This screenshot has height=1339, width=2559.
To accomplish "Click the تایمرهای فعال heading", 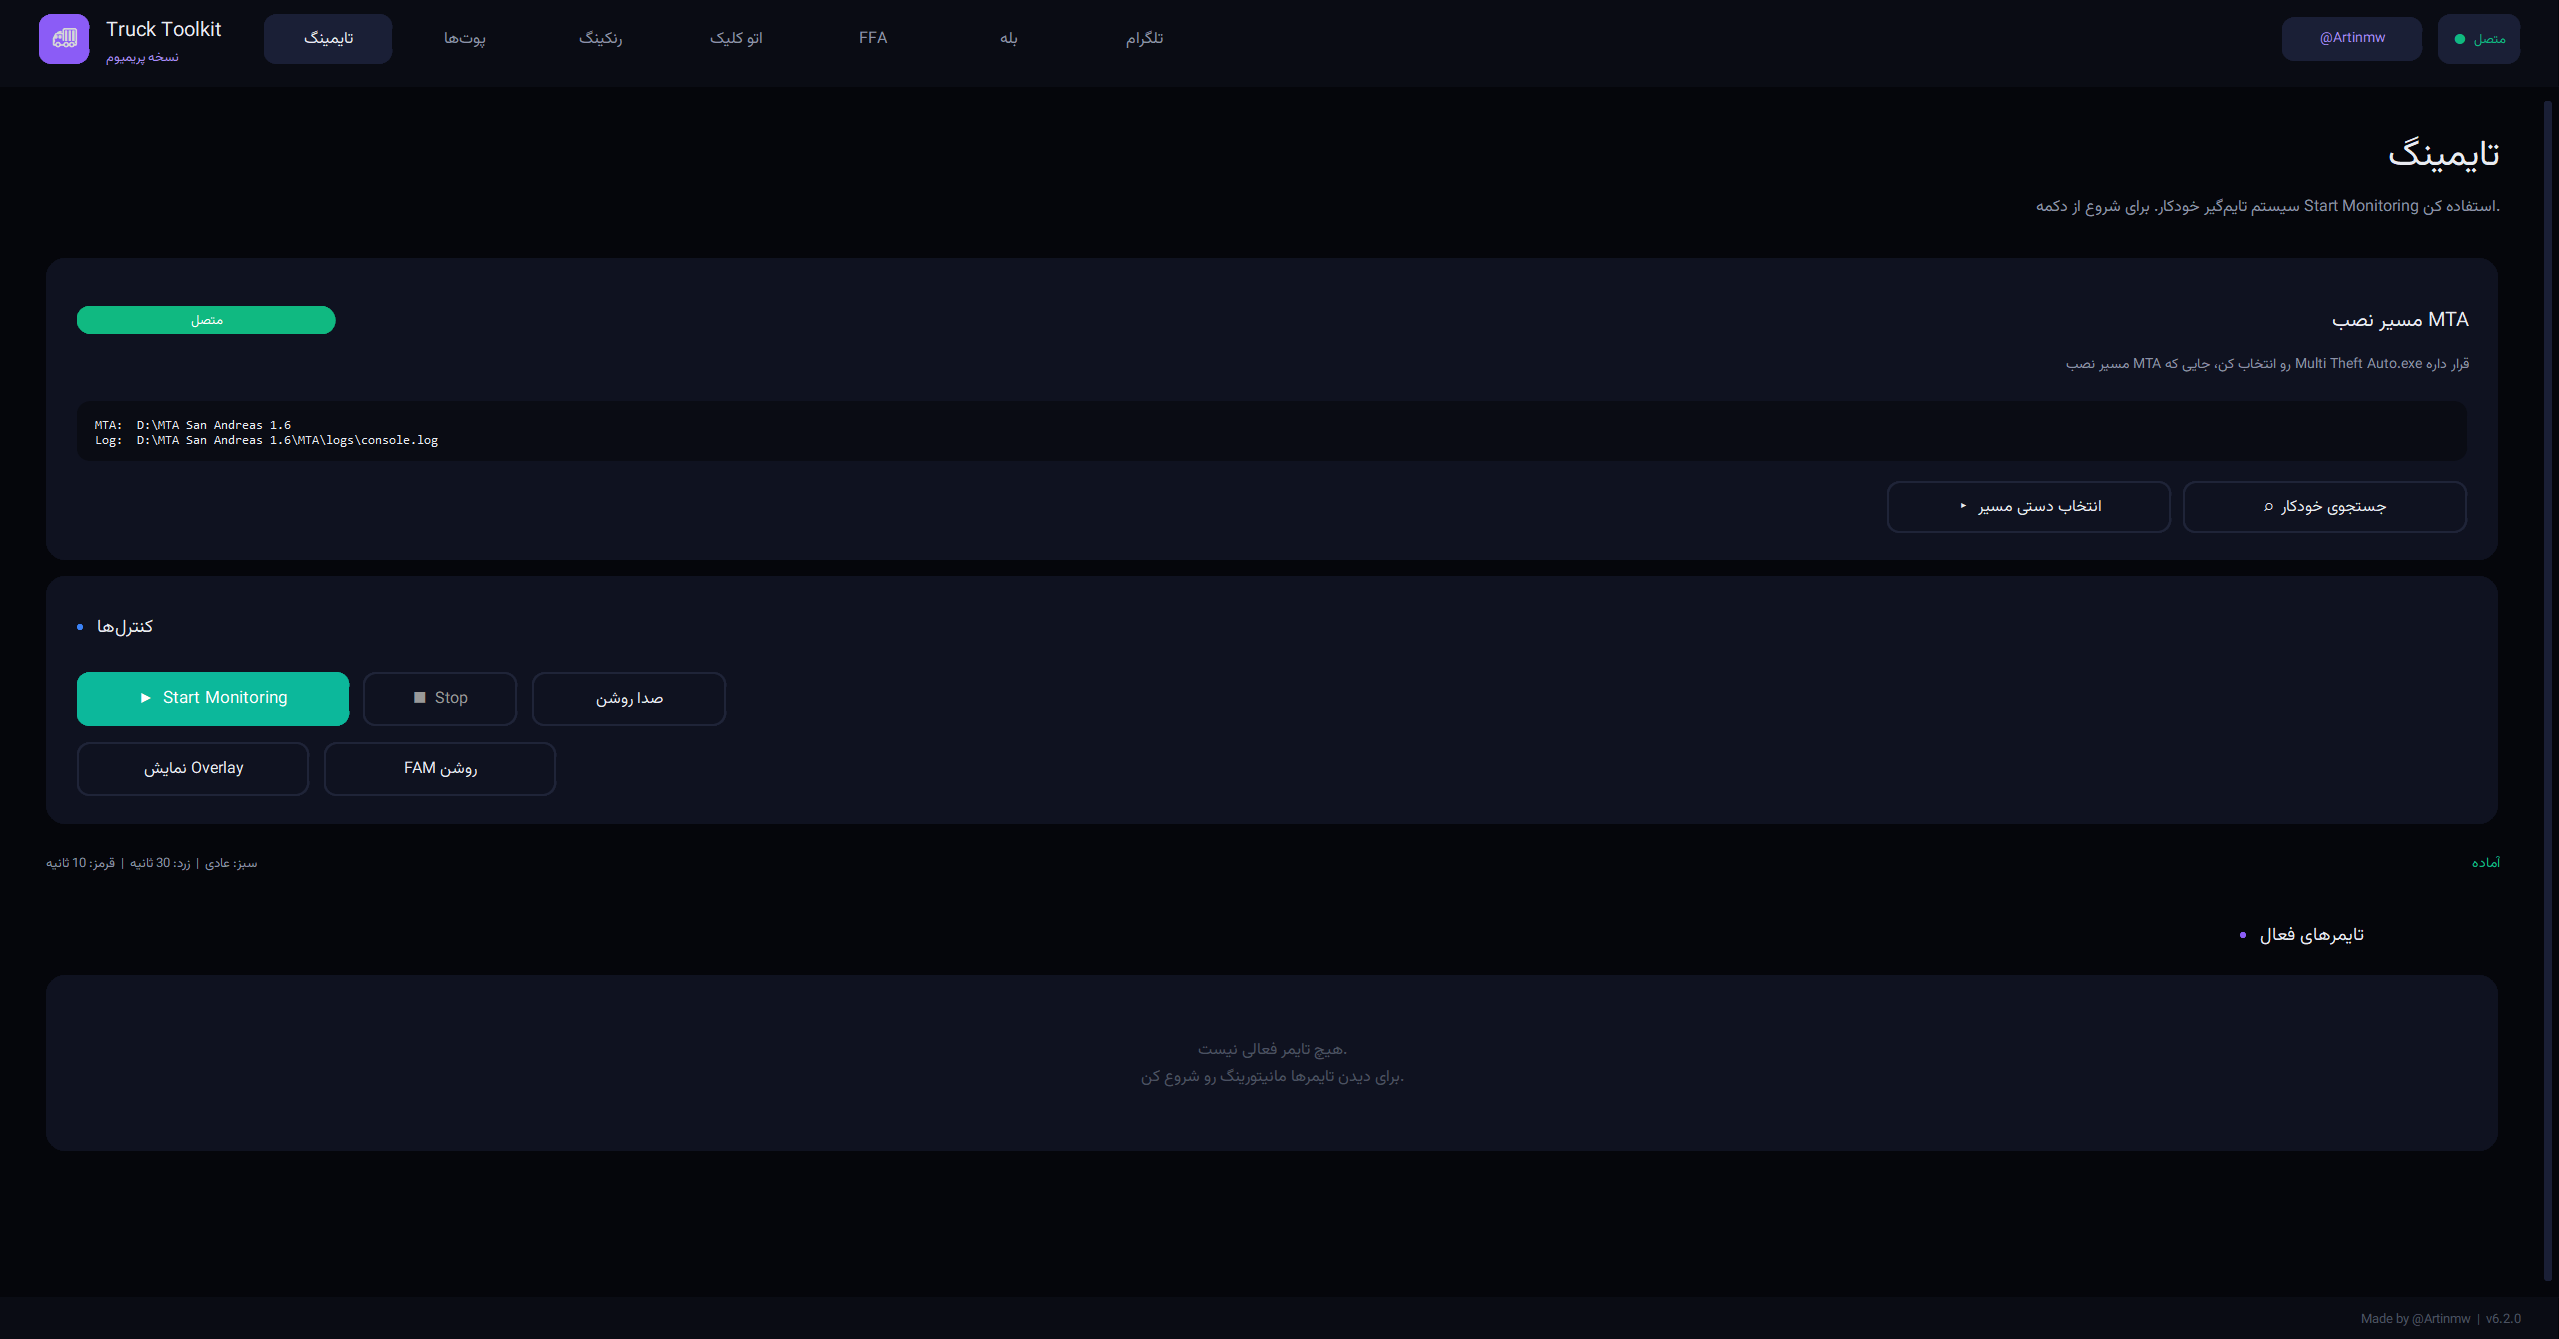I will pos(2312,935).
